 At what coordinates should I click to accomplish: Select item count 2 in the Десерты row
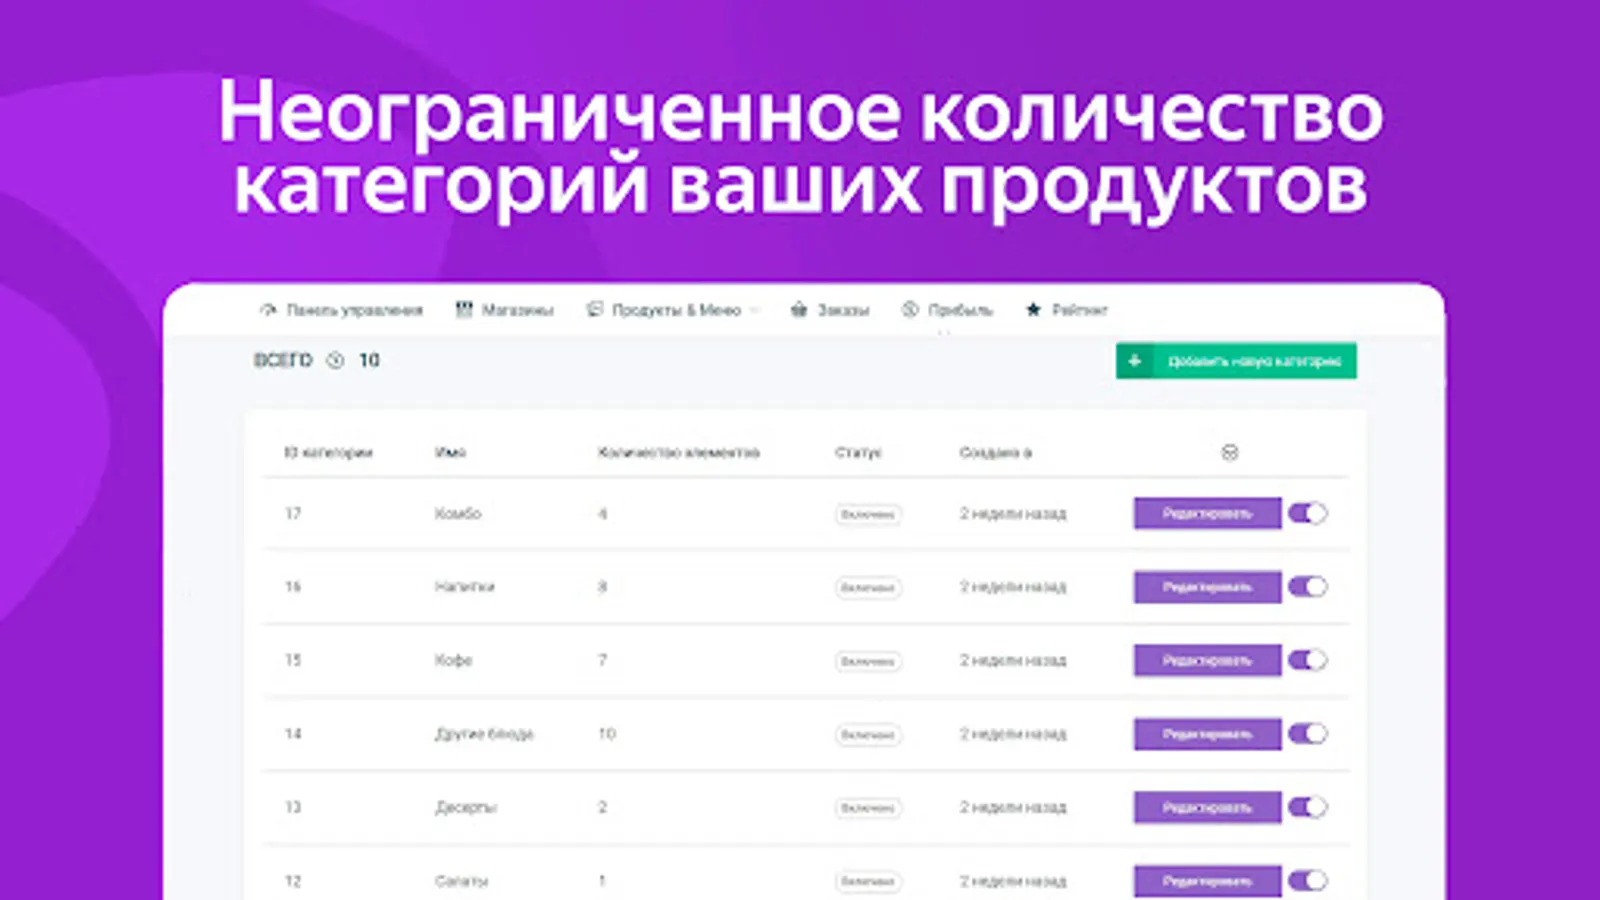pyautogui.click(x=603, y=807)
